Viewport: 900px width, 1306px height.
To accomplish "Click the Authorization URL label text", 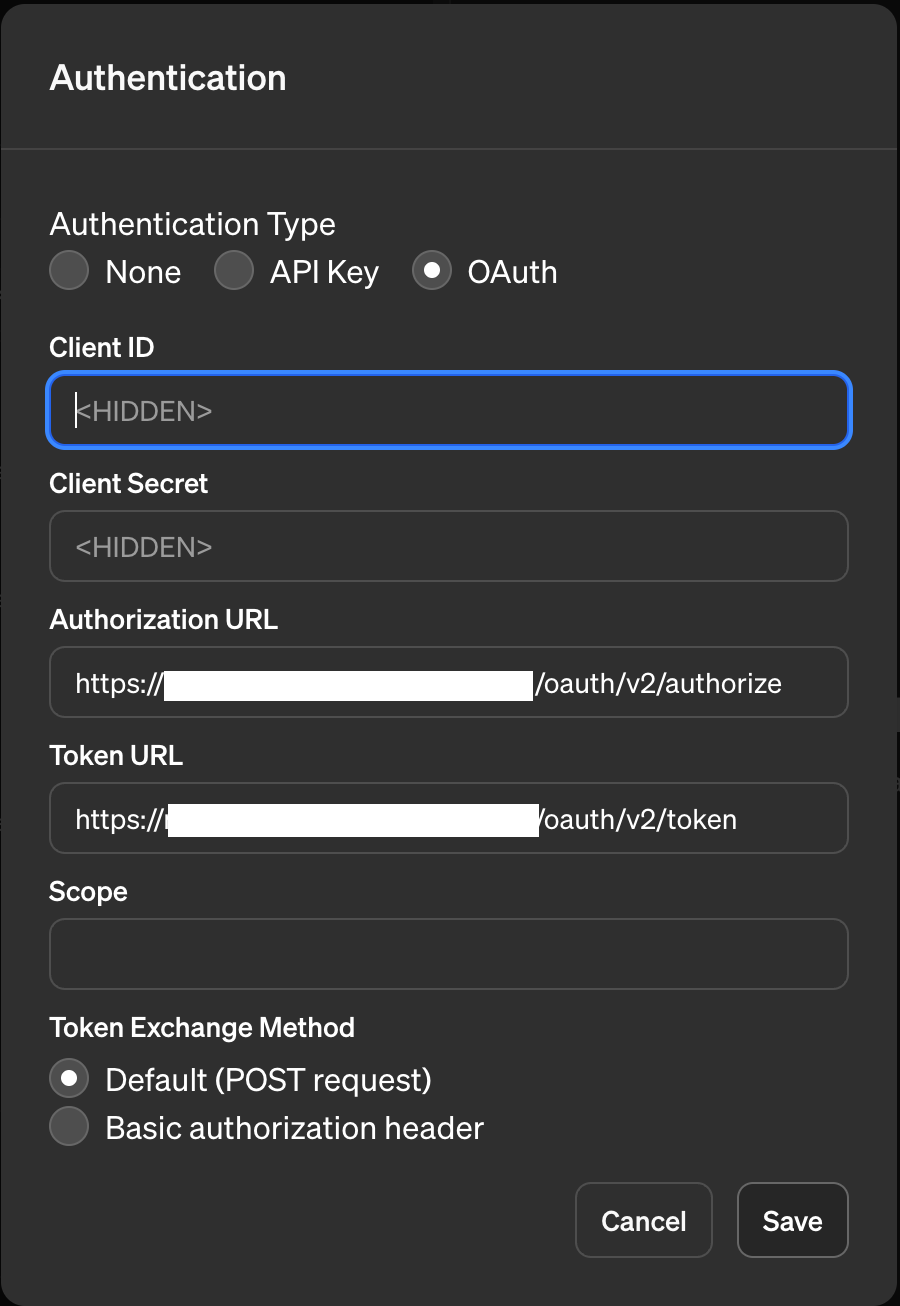I will (164, 619).
